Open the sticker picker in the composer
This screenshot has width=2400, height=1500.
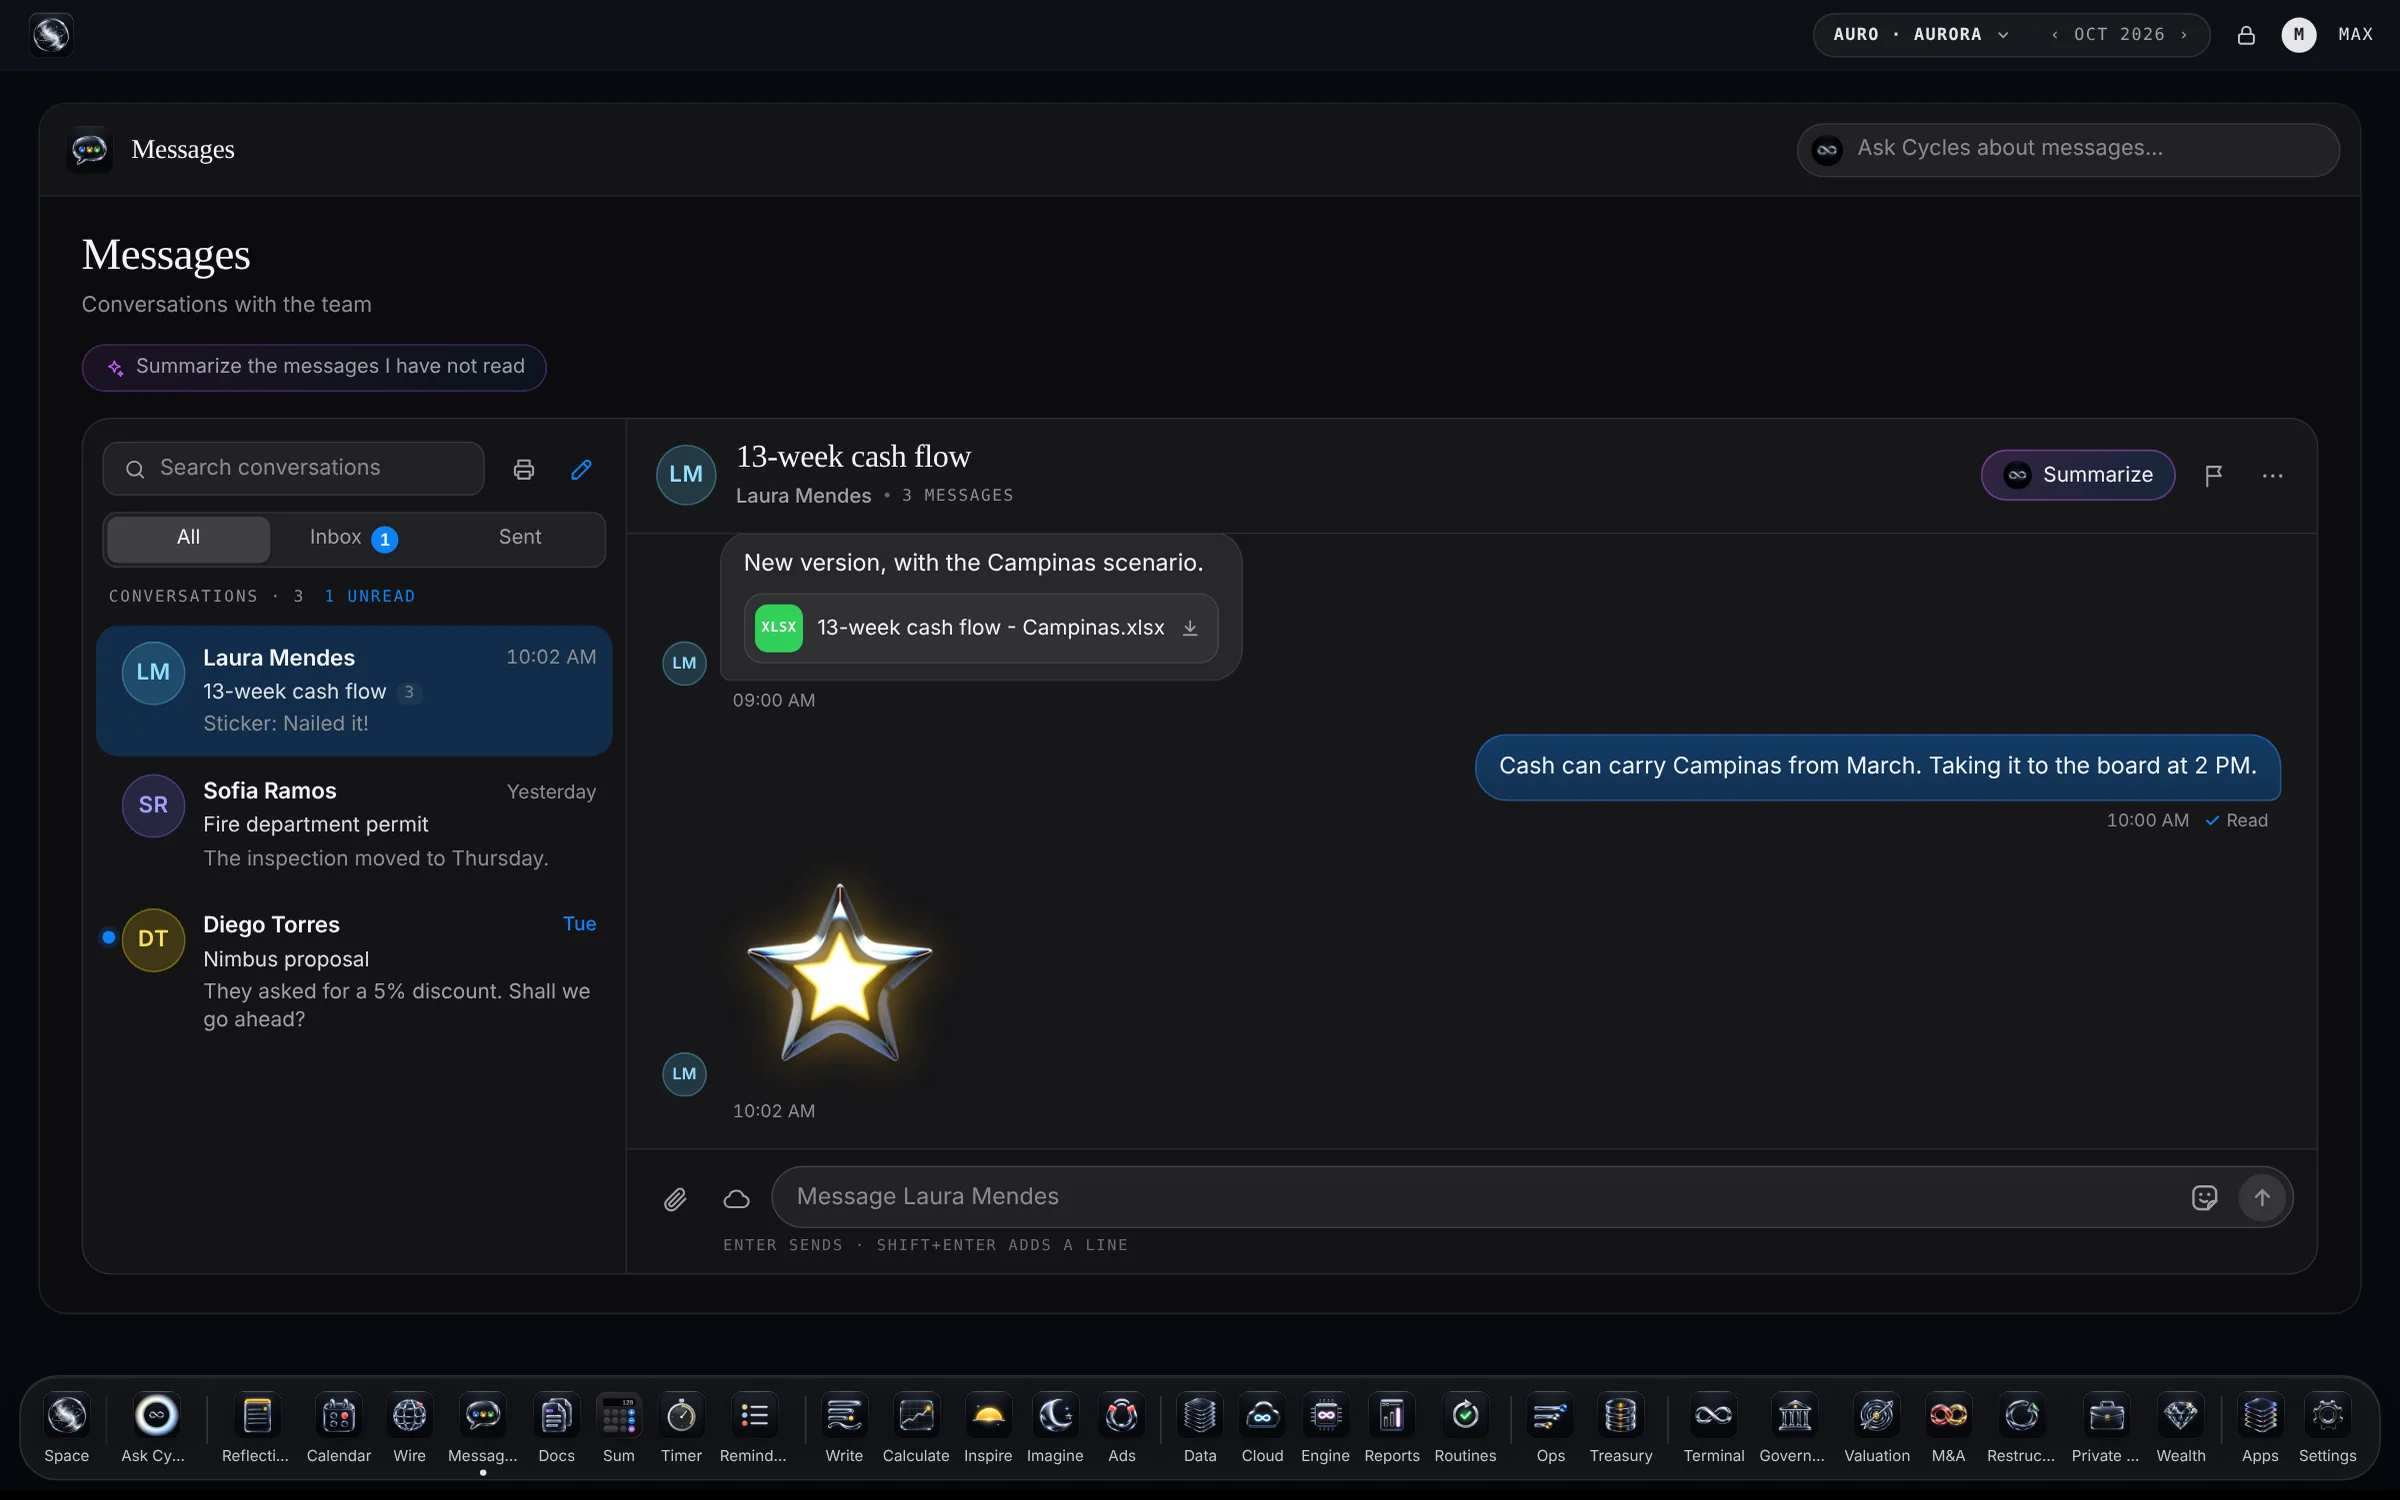(2204, 1197)
